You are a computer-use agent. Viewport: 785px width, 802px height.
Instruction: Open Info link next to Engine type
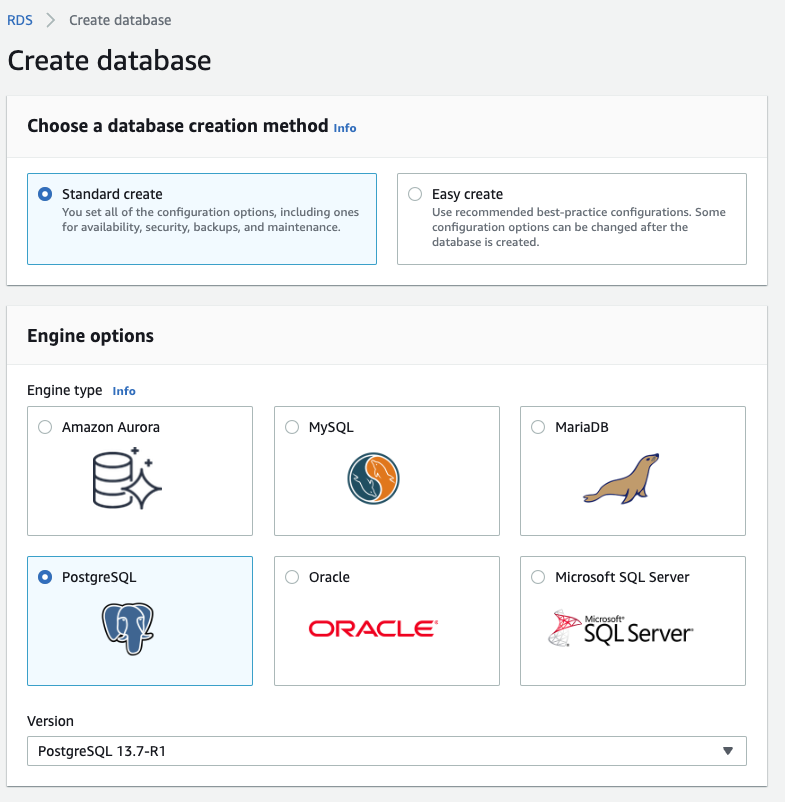tap(124, 391)
